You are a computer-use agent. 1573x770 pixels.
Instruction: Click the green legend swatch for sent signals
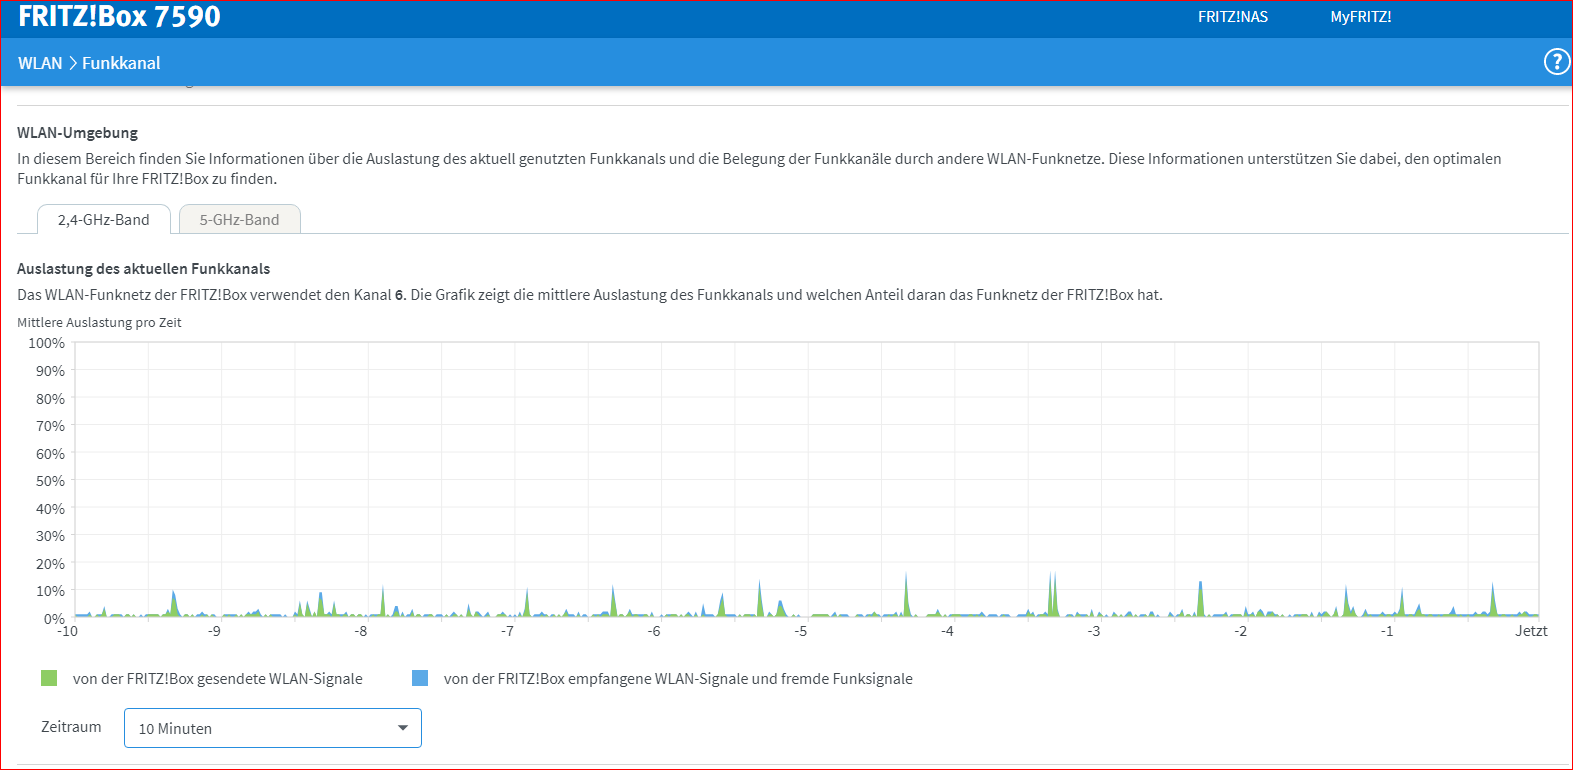pyautogui.click(x=49, y=678)
